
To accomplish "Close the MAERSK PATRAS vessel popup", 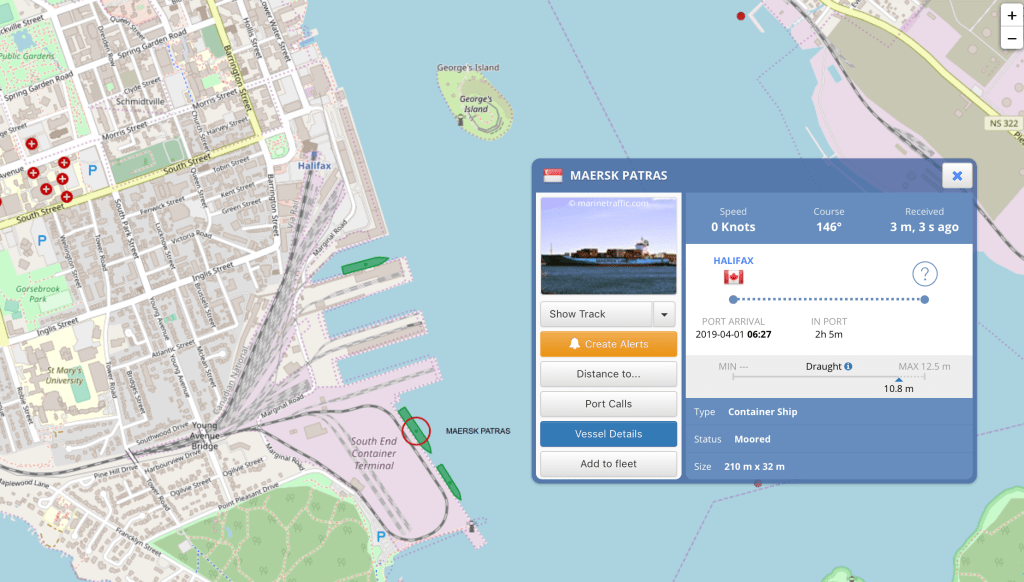I will [x=956, y=176].
